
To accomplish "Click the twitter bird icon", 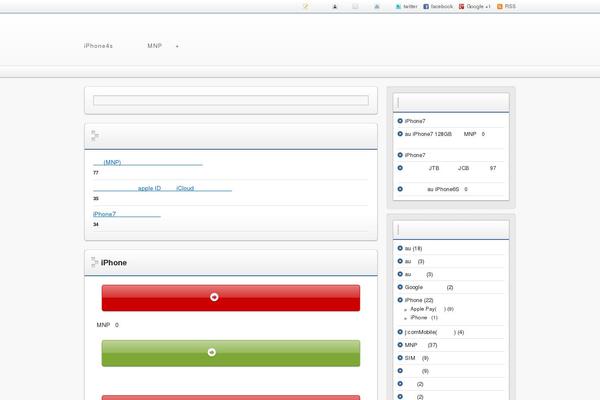I will pyautogui.click(x=398, y=7).
